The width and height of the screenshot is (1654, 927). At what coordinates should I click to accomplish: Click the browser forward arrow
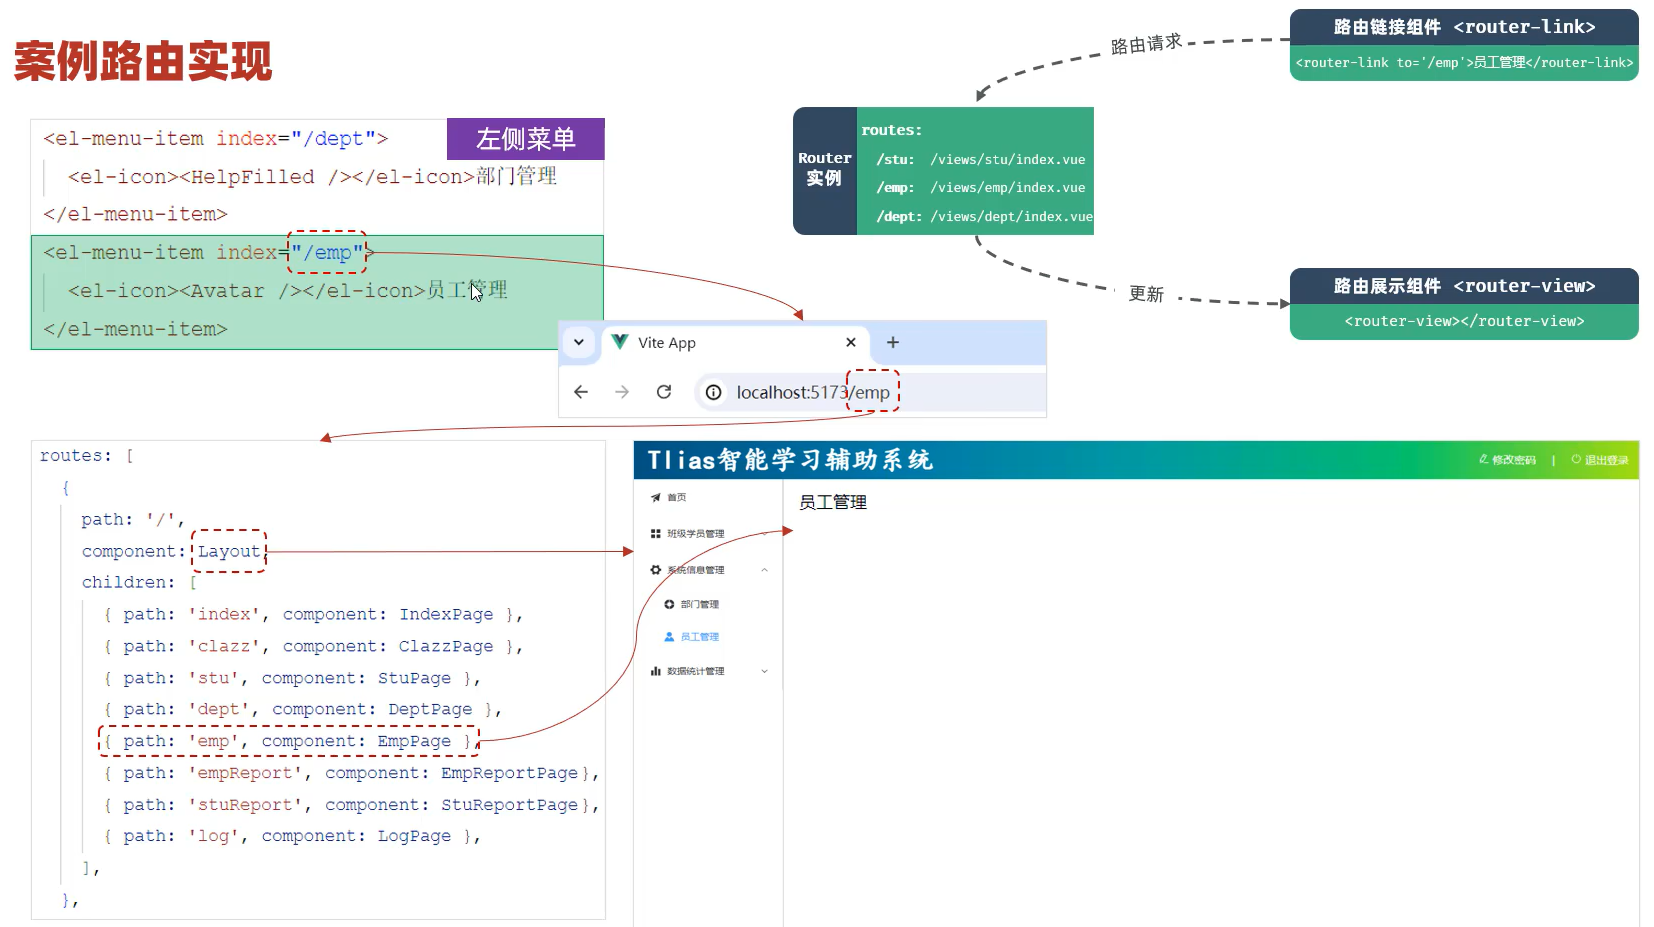622,392
